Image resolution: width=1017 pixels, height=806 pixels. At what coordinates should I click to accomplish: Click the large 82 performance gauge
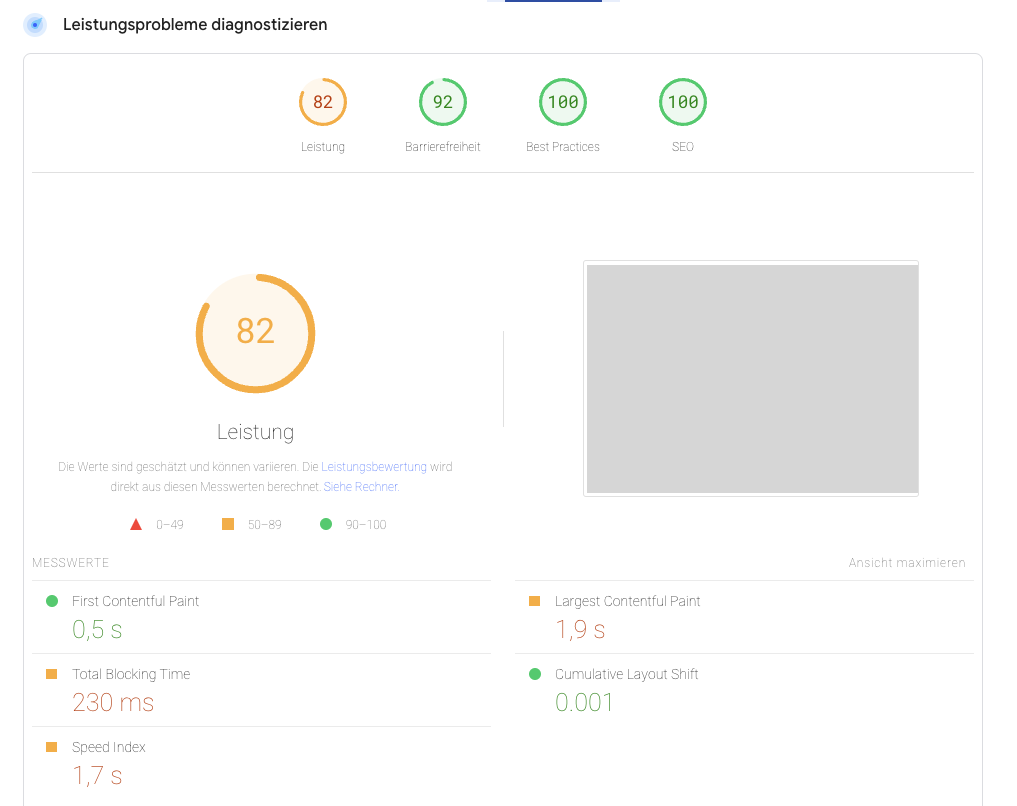click(x=255, y=333)
